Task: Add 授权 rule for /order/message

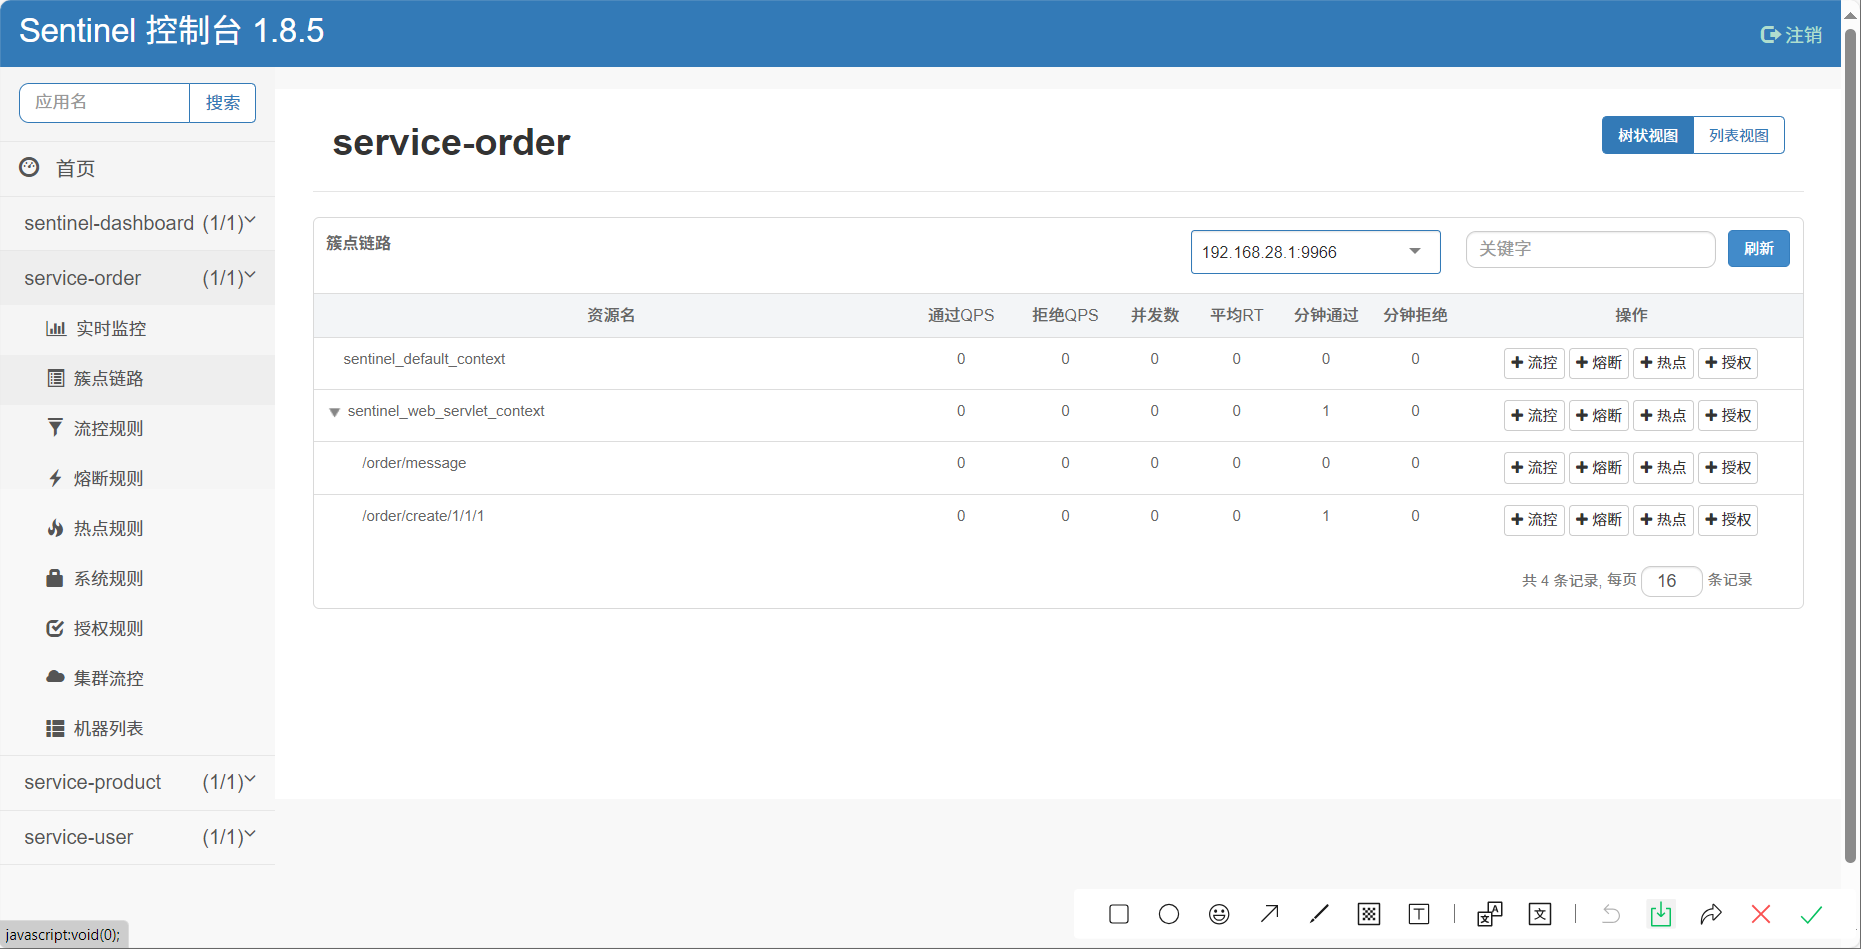Action: [1728, 468]
